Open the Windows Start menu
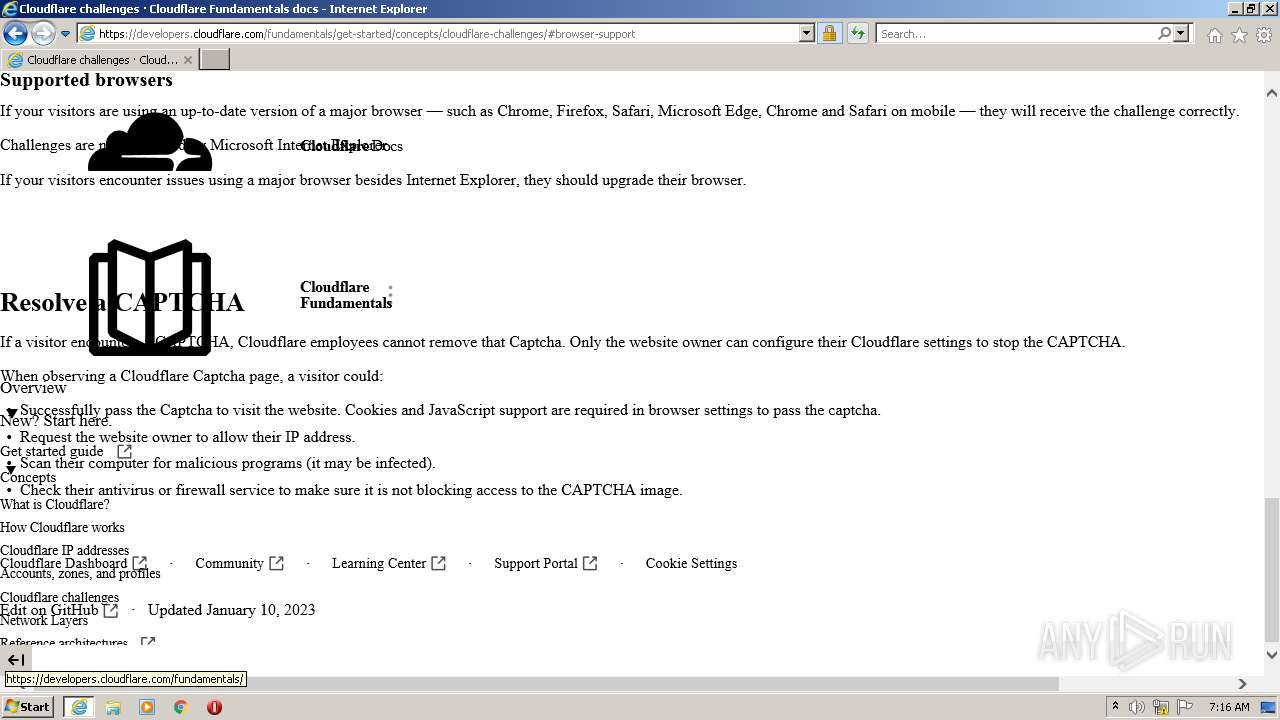 point(28,707)
